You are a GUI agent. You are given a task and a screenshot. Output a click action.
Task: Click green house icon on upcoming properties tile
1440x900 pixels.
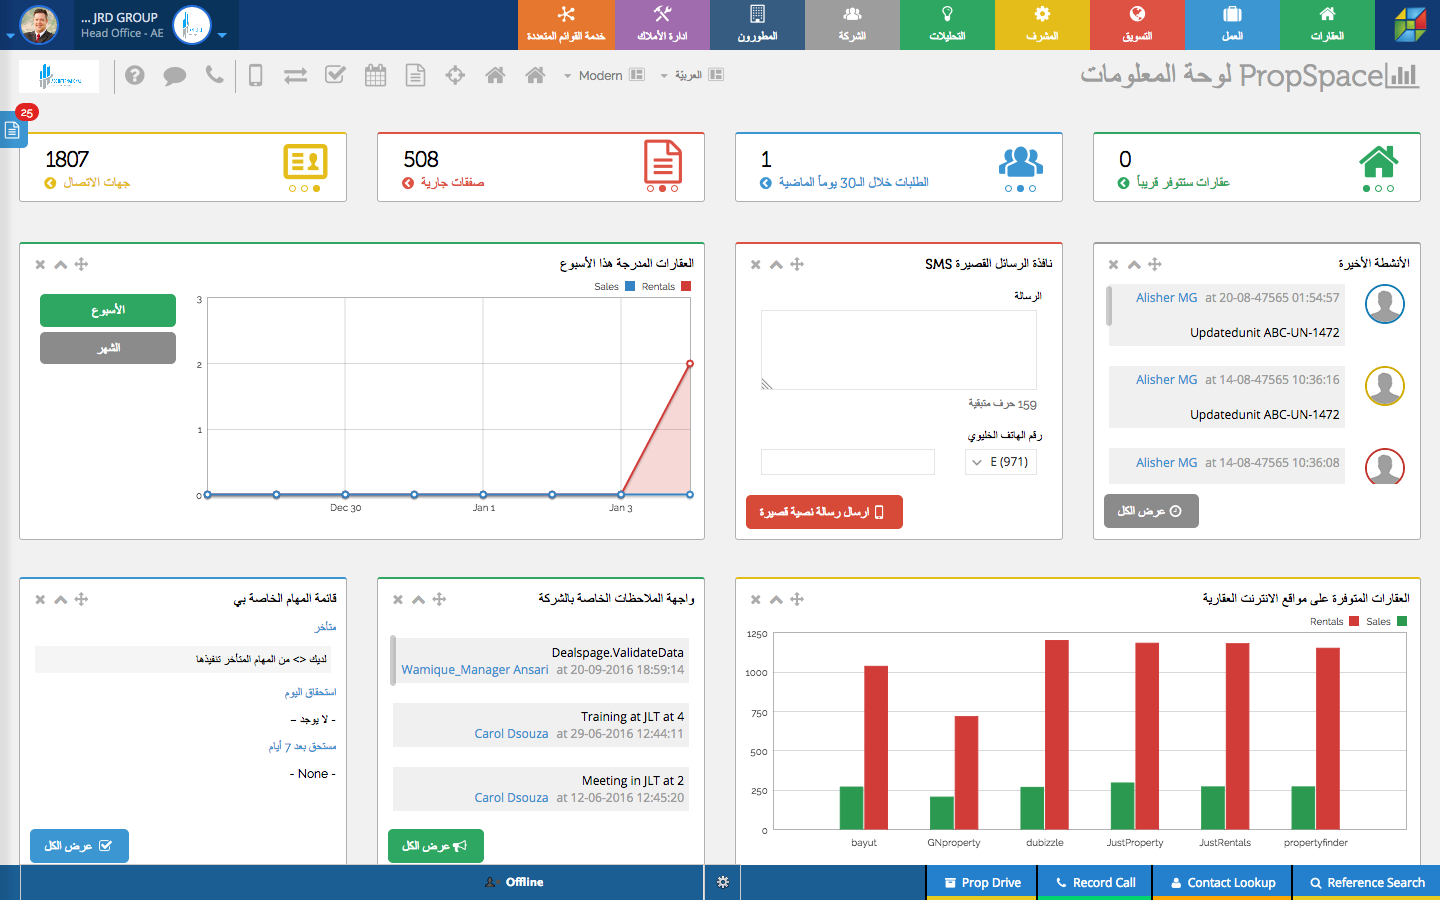1378,162
